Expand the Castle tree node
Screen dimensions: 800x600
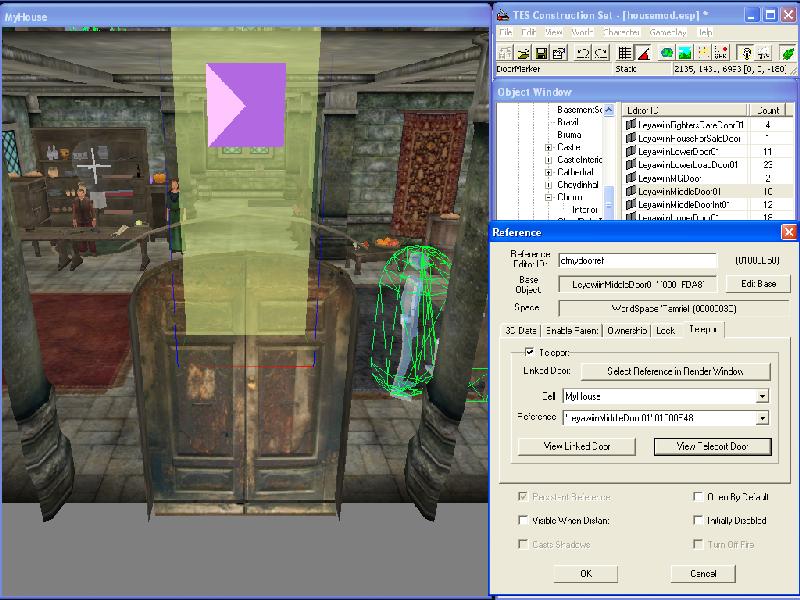tap(548, 147)
